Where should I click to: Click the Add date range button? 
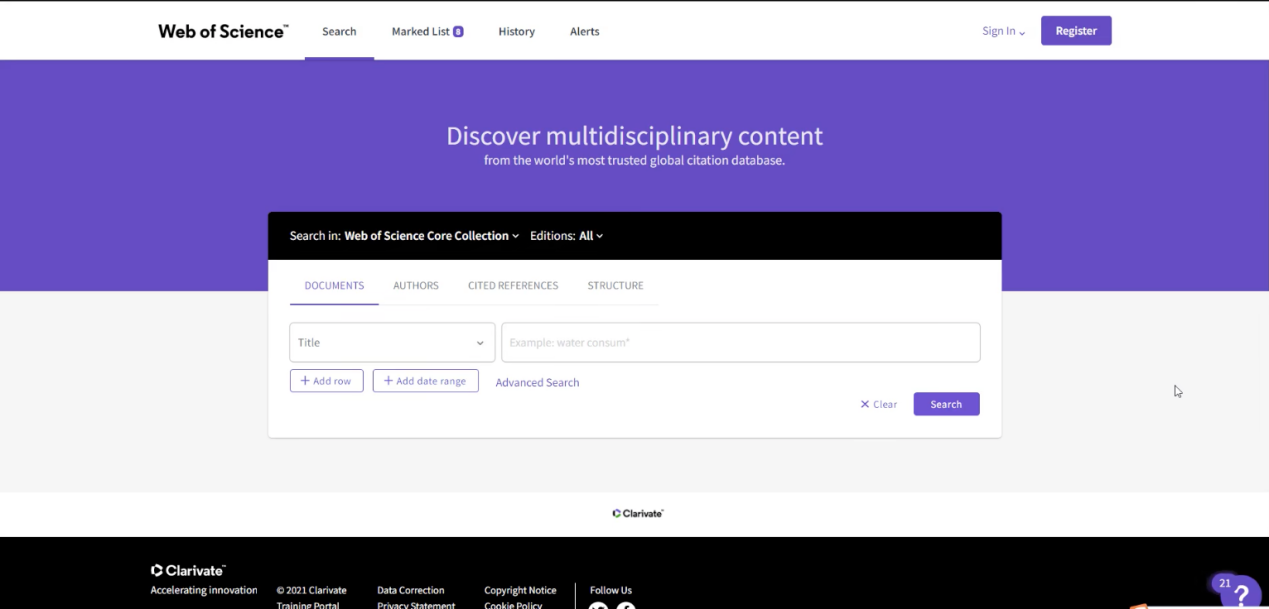coord(425,381)
